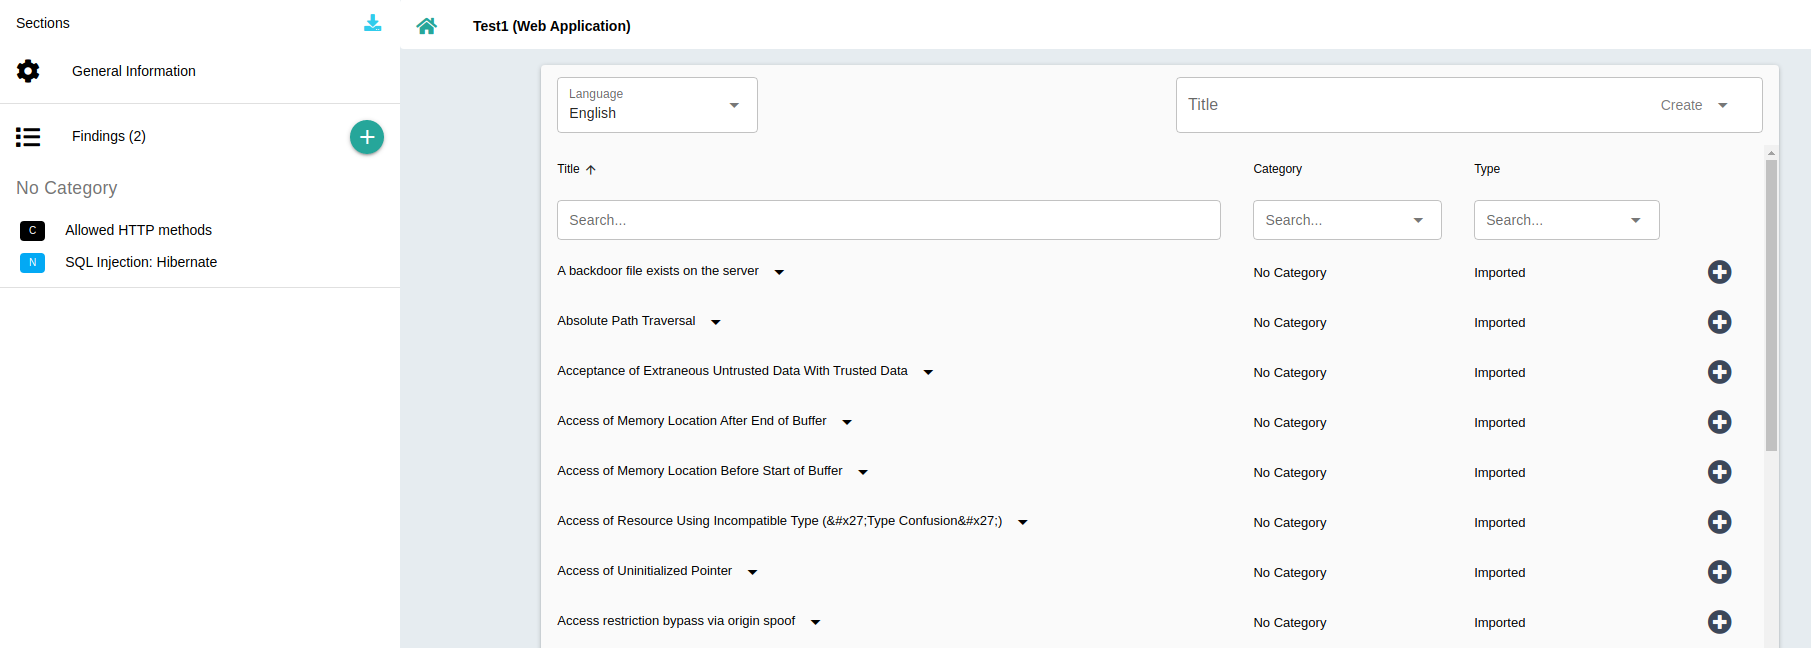
Task: Open the SQL Injection: Hibernate finding
Action: click(141, 262)
